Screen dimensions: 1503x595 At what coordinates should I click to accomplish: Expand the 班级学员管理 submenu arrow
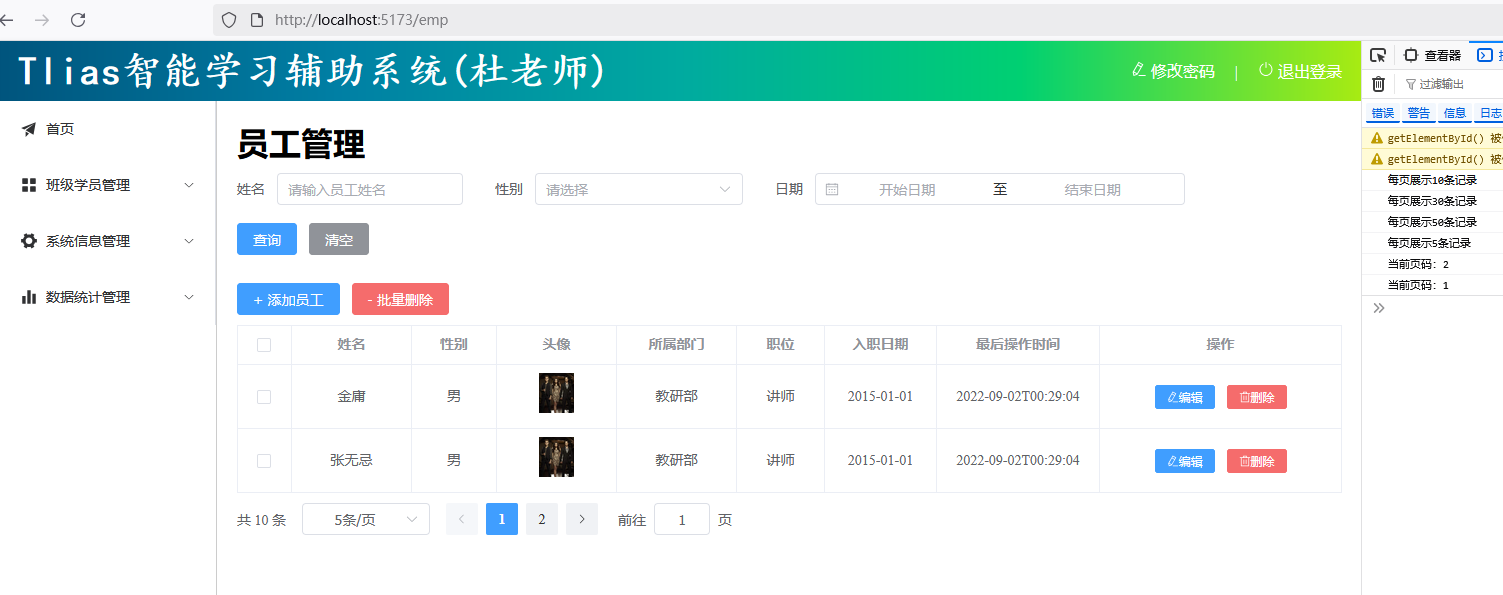coord(189,185)
